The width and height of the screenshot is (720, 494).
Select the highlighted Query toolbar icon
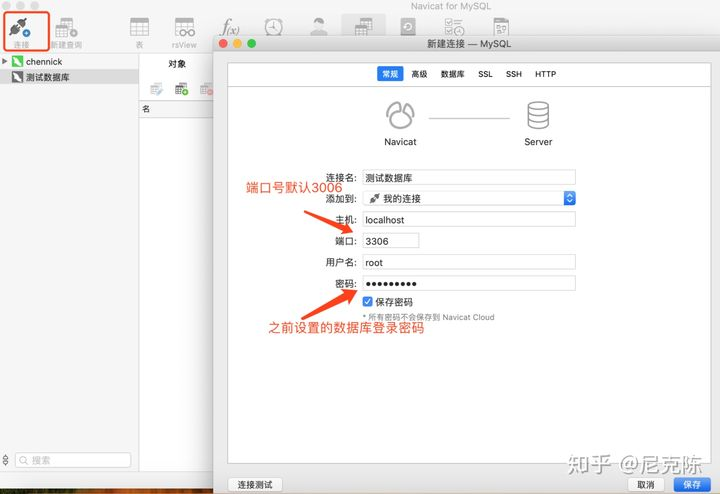tap(363, 26)
